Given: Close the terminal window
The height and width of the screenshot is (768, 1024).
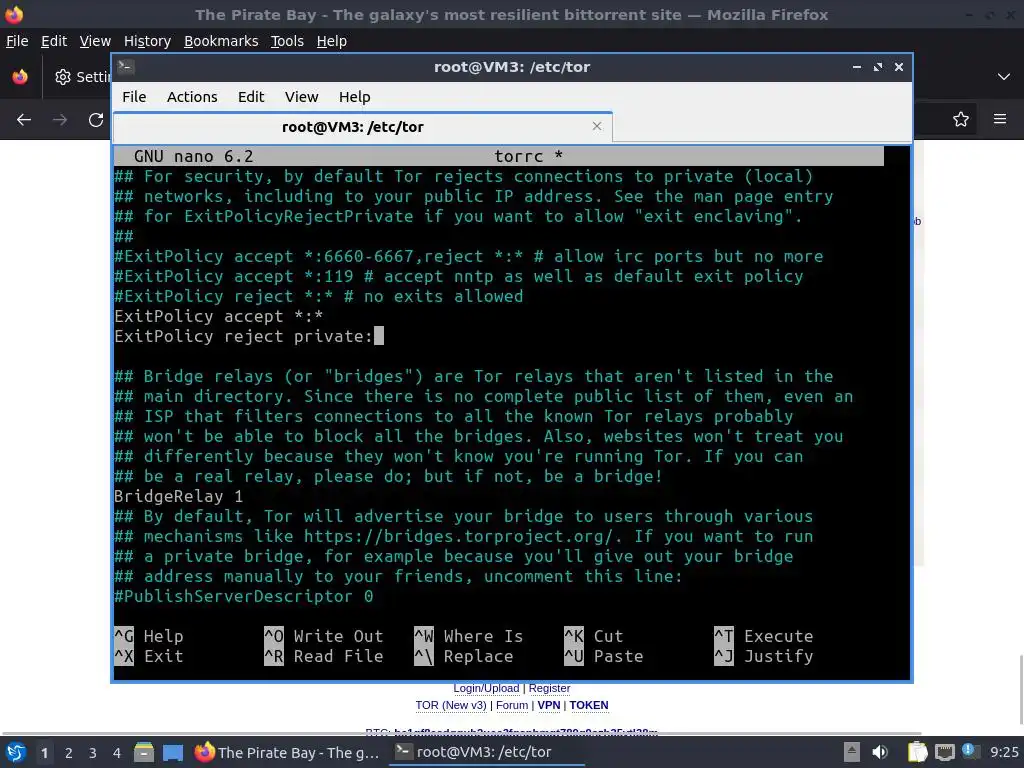Looking at the screenshot, I should (x=899, y=67).
